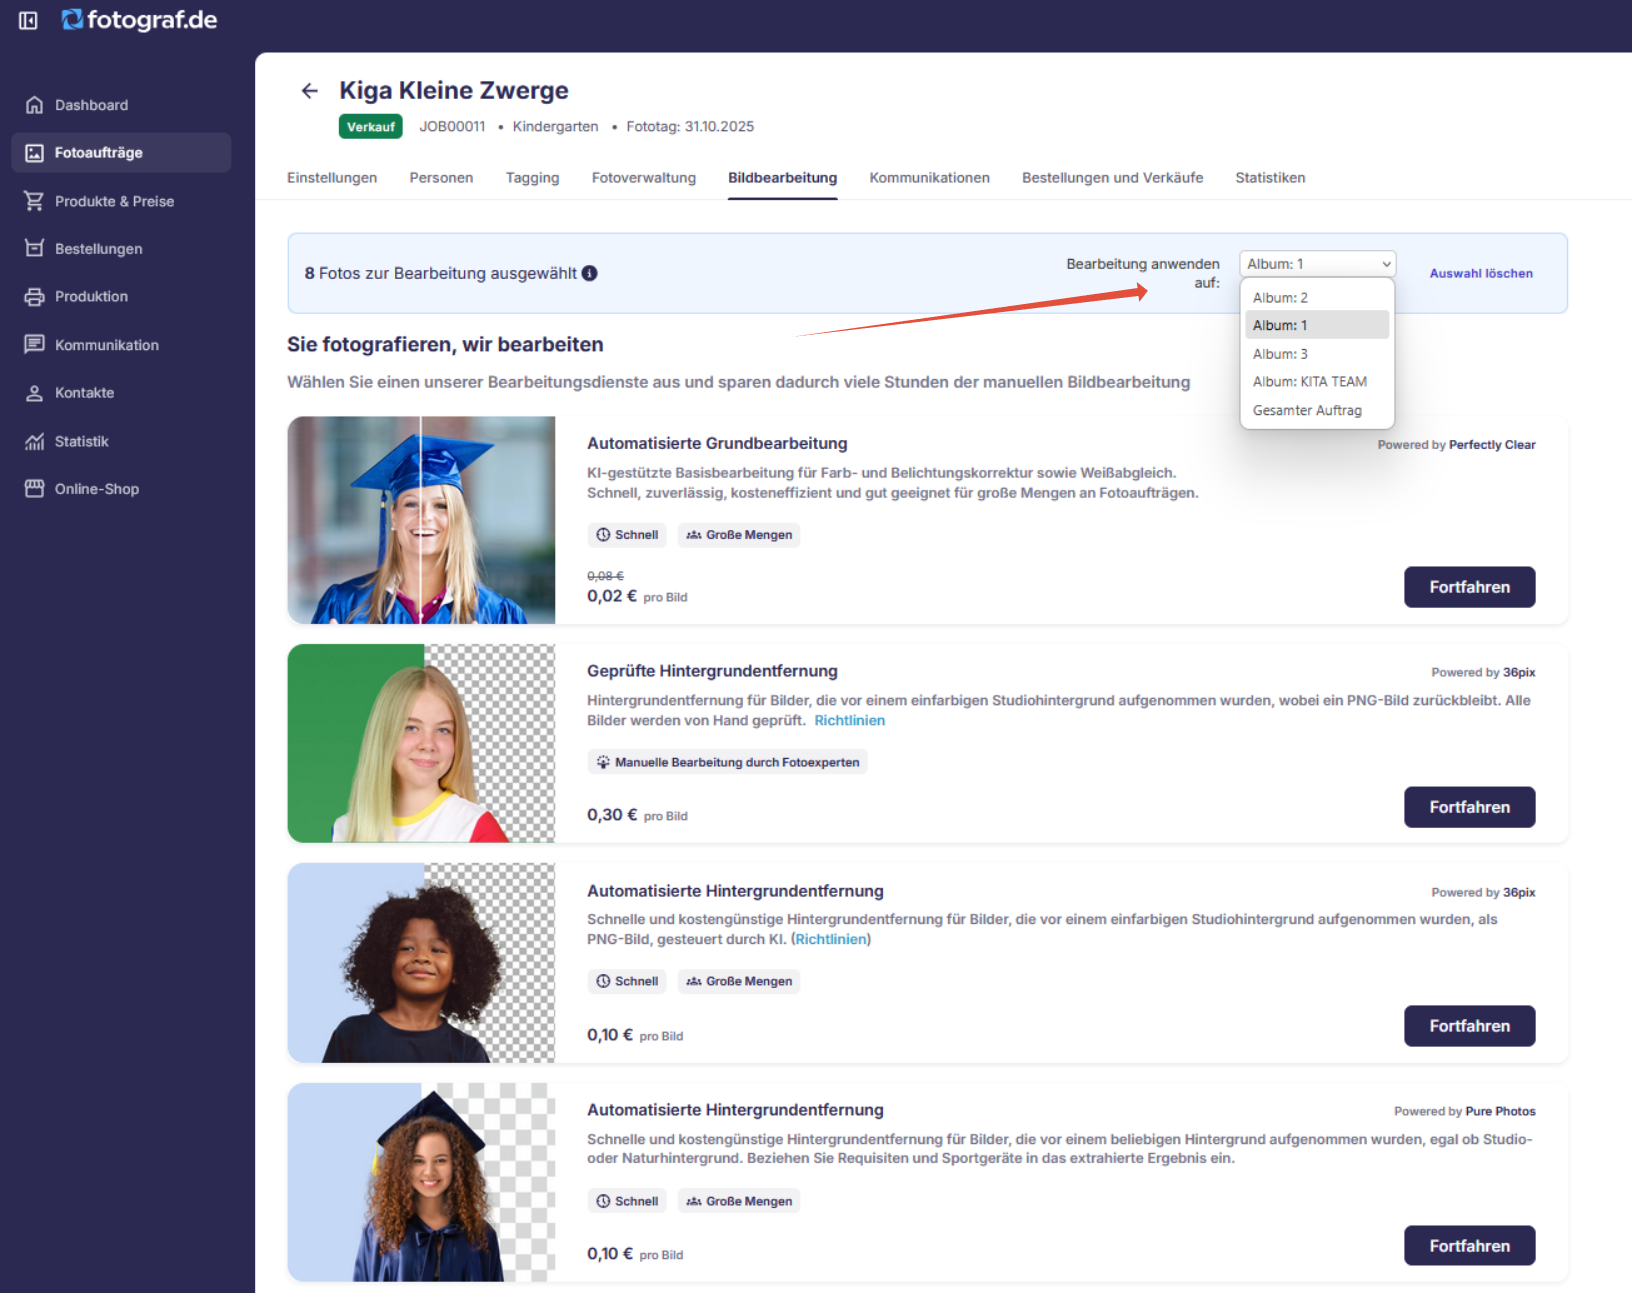Click Fototag: 31.10.2025 date text

(690, 127)
